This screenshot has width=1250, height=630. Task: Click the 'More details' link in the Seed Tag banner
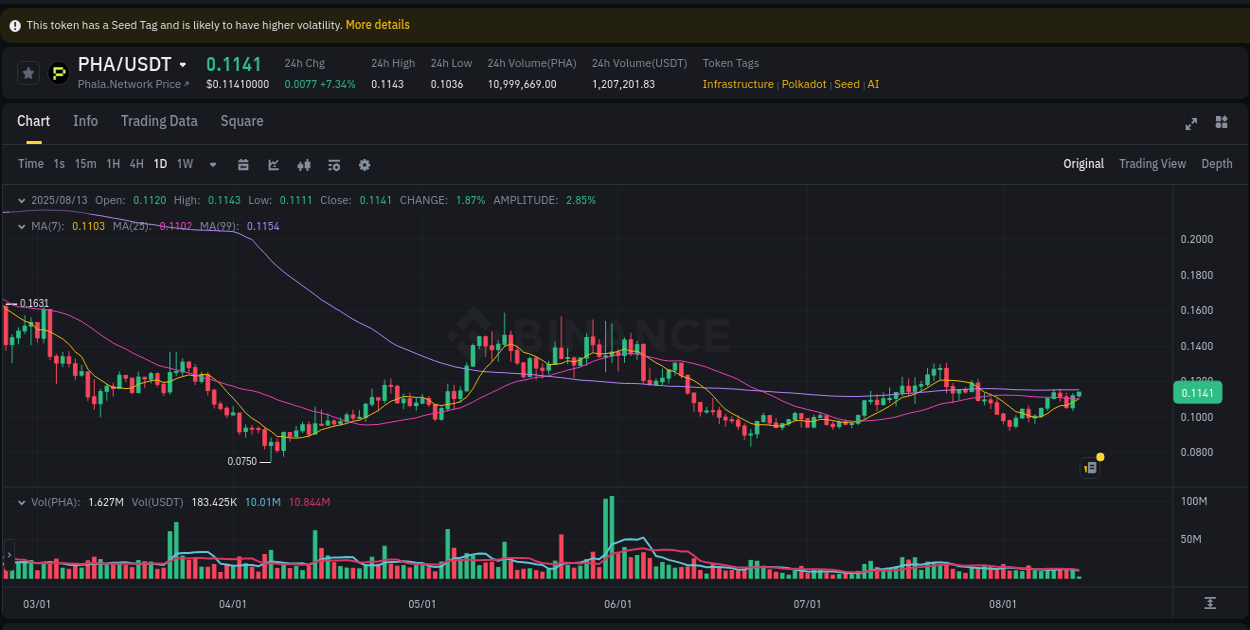tap(377, 24)
